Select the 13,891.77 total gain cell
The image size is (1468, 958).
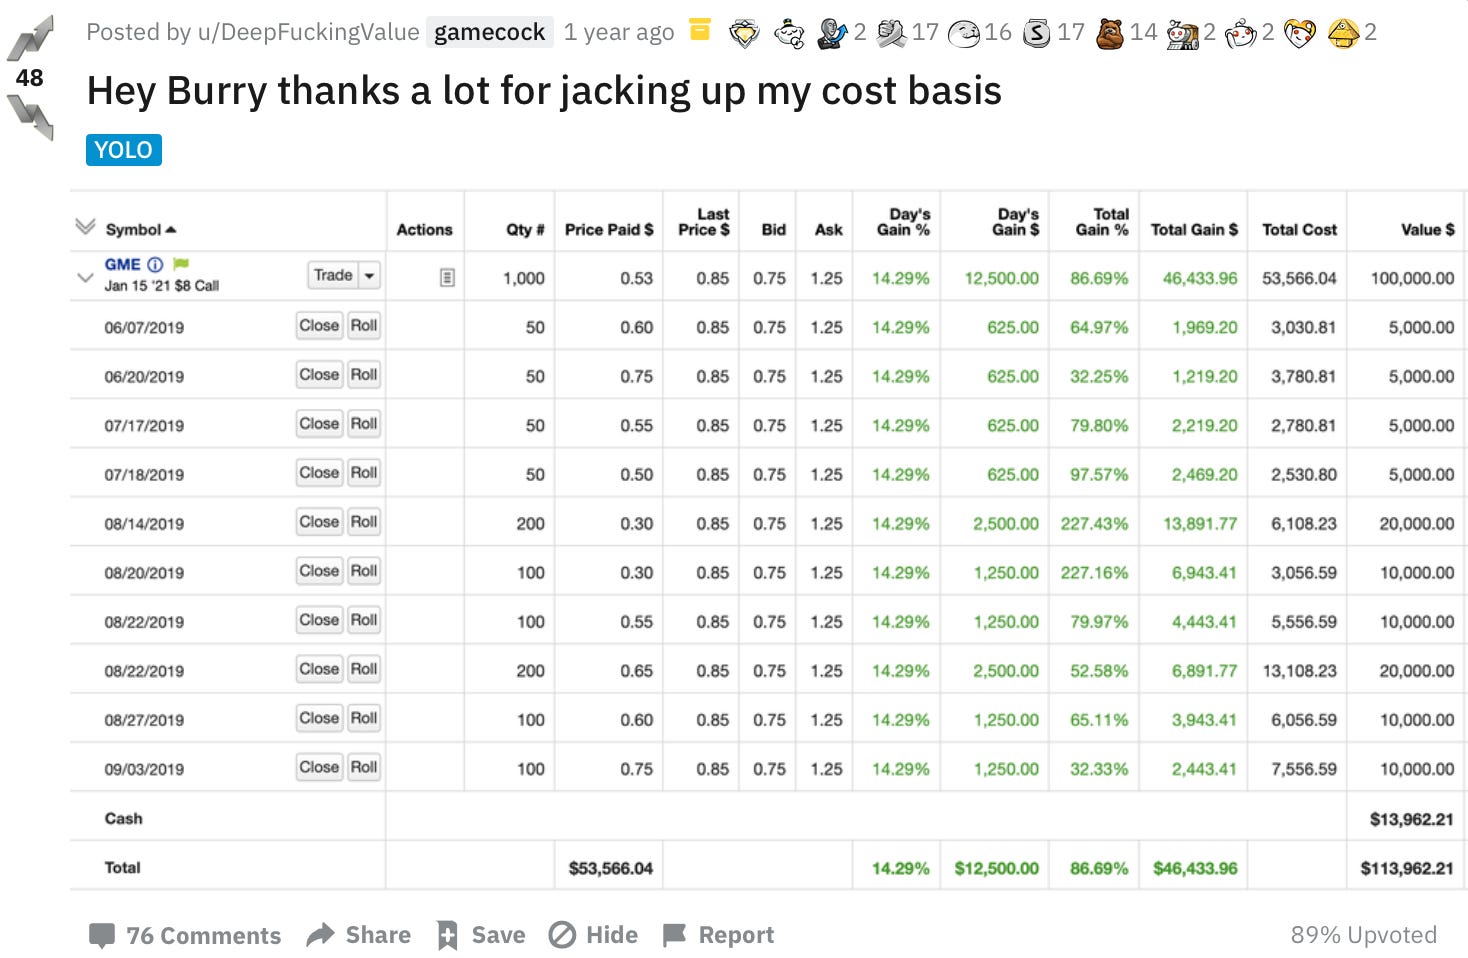click(1200, 523)
